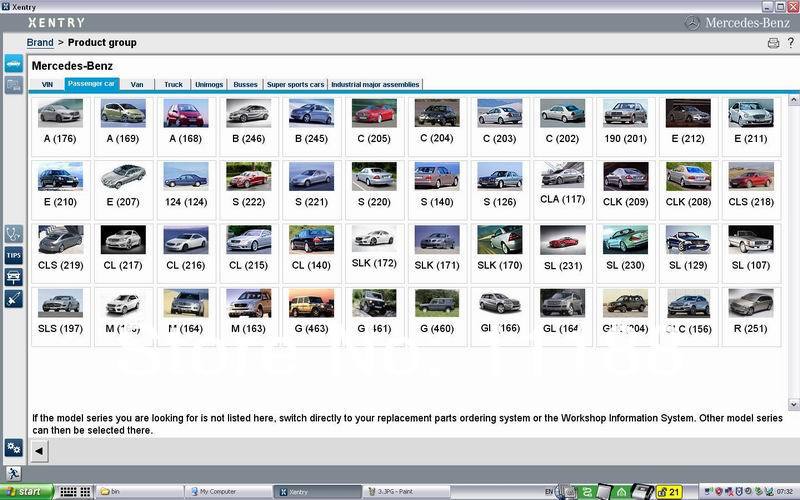This screenshot has width=800, height=500.
Task: Choose E (211) vehicle tile
Action: pyautogui.click(x=751, y=127)
